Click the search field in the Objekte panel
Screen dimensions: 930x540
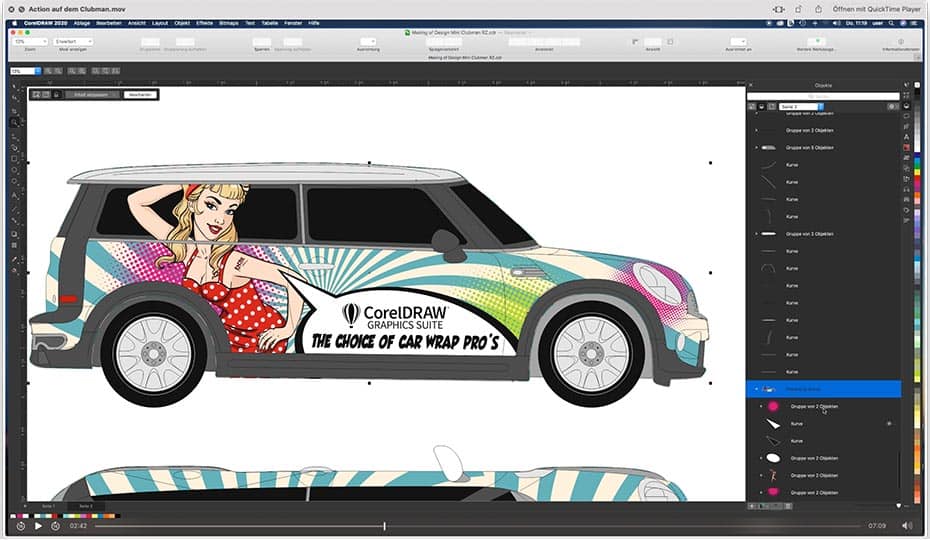(823, 96)
